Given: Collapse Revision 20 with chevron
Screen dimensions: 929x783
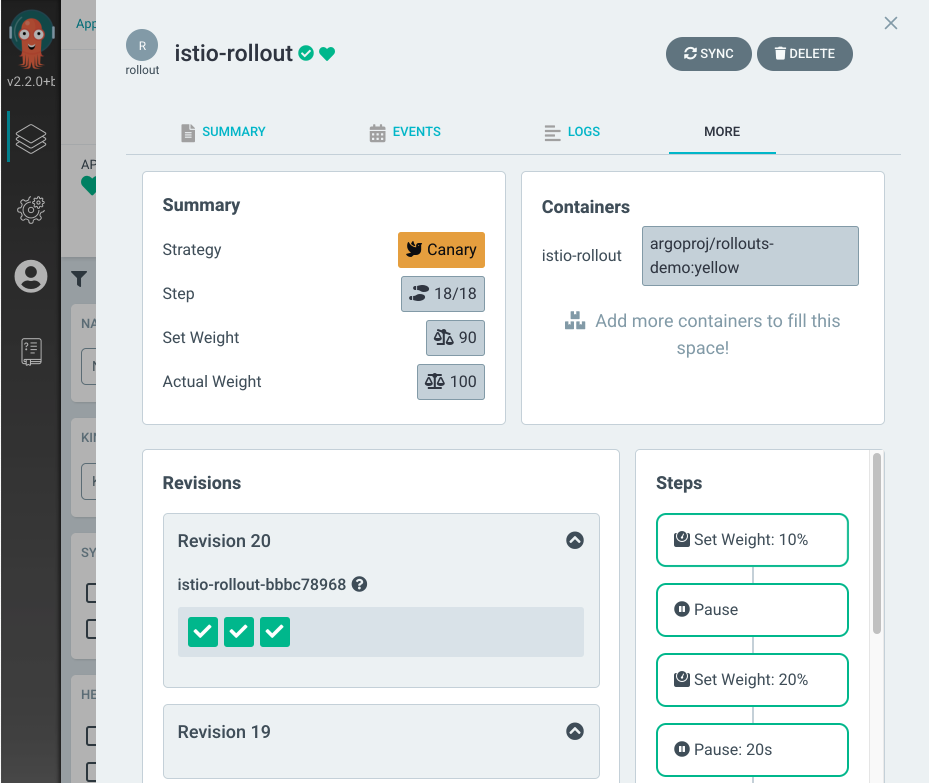Looking at the screenshot, I should [575, 540].
